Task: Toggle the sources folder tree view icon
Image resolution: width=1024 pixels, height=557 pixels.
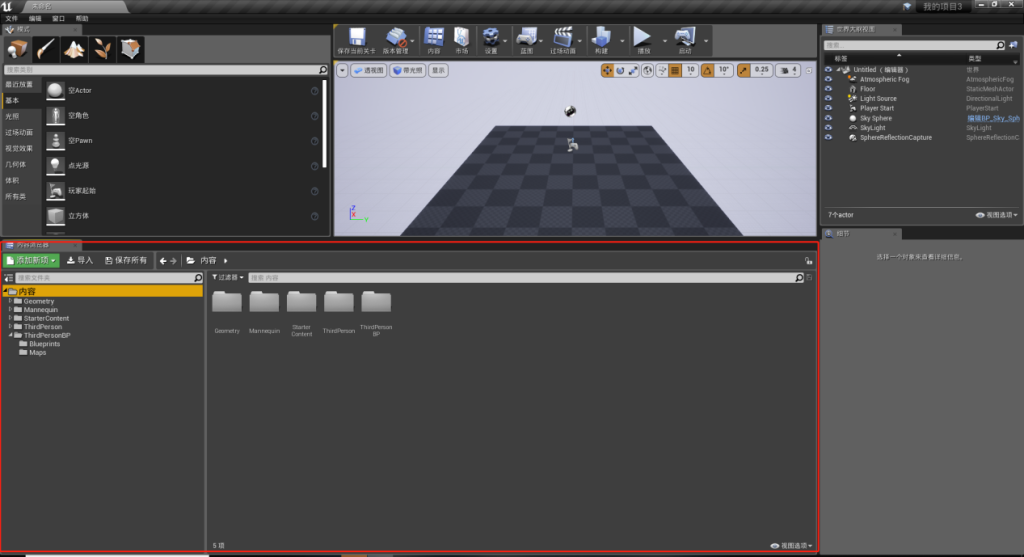Action: point(8,278)
